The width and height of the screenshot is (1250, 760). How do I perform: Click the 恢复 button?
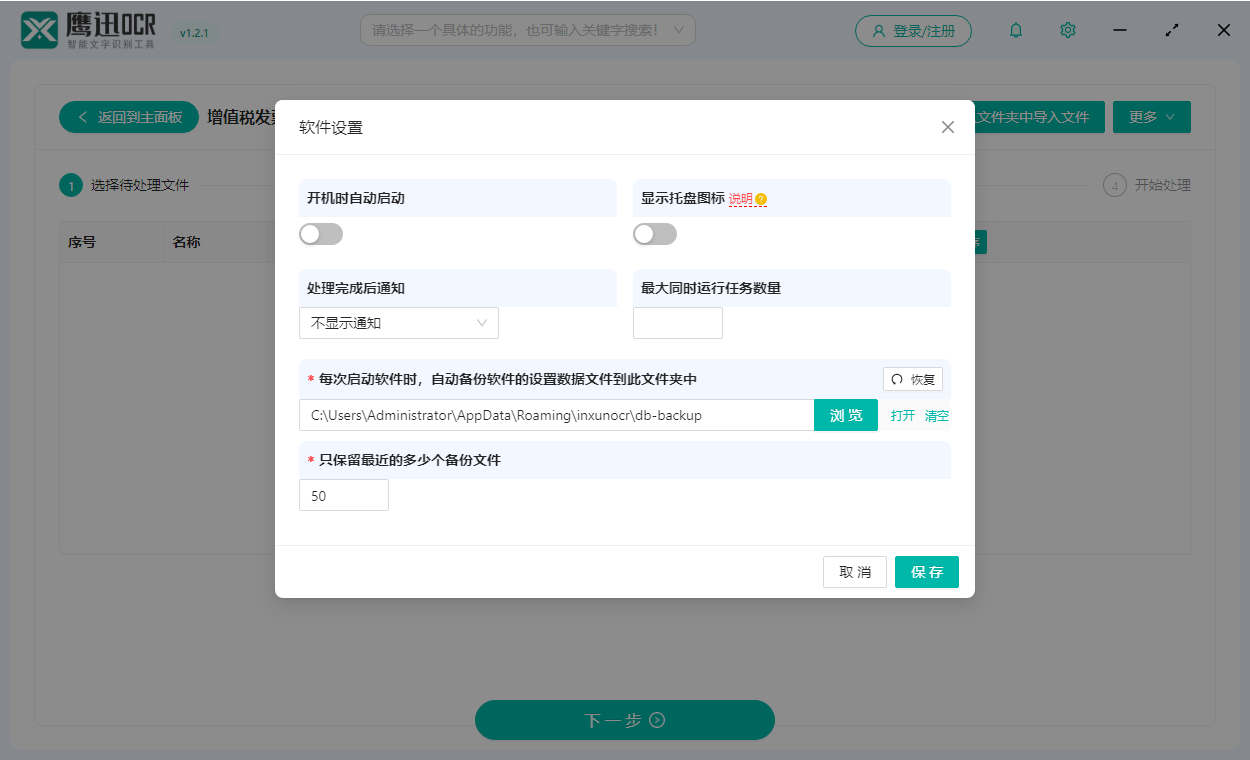913,379
